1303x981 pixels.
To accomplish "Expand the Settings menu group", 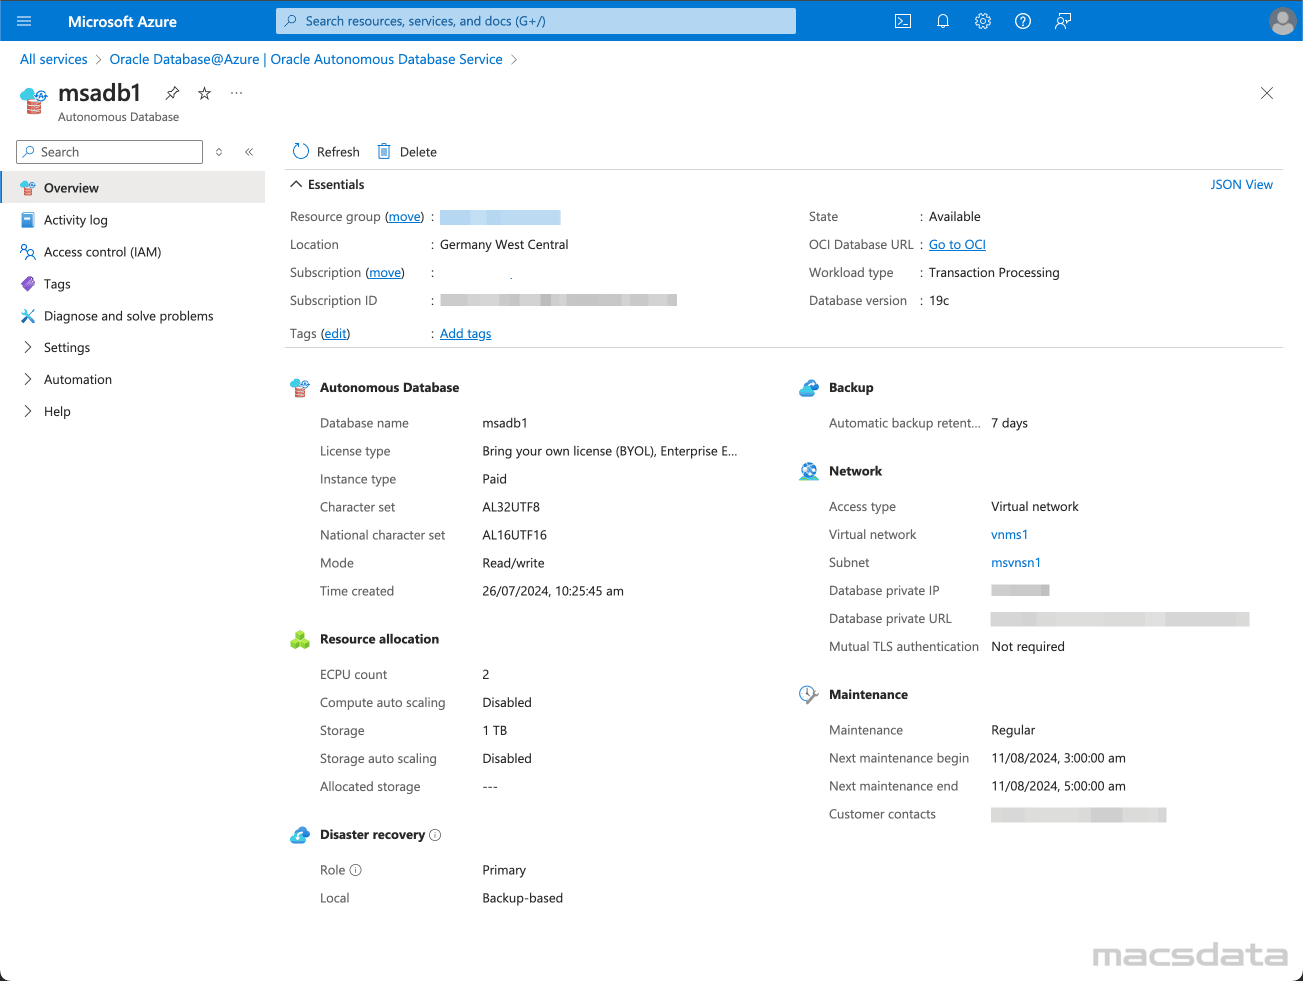I will 28,347.
